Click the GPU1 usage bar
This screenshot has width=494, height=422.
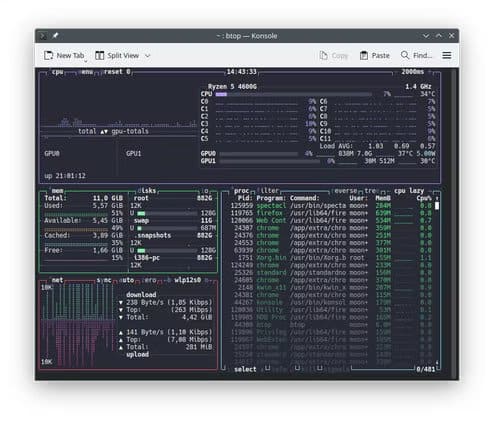point(270,161)
